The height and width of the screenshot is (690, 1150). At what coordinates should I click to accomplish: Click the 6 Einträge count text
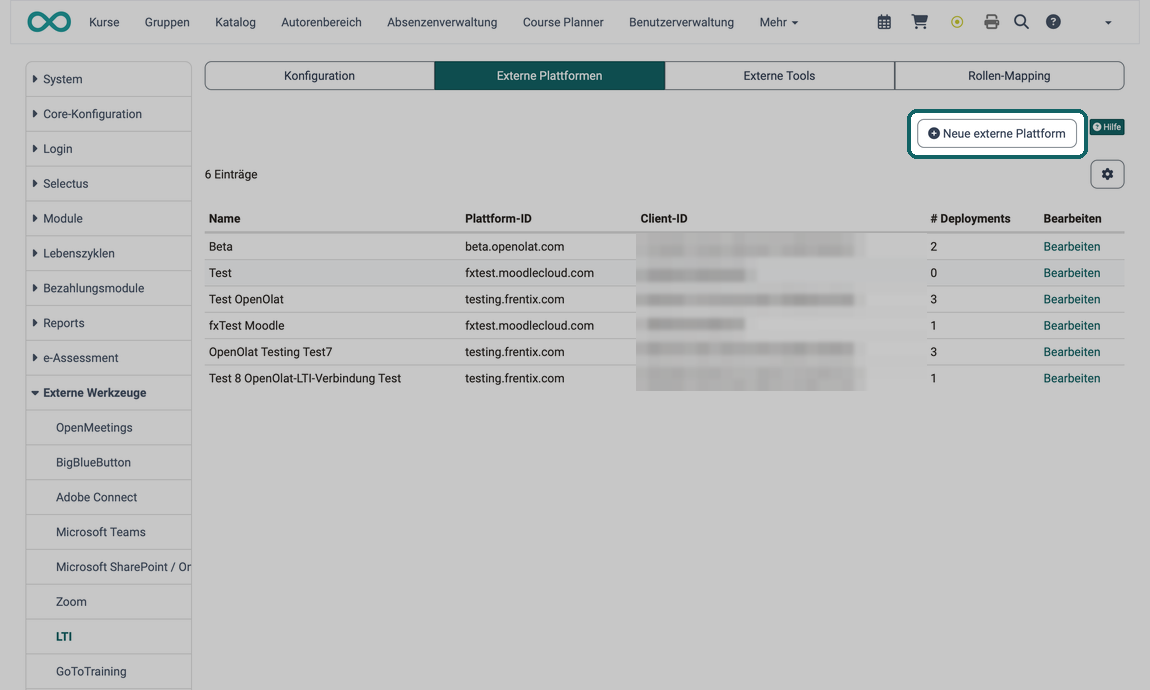coord(231,175)
